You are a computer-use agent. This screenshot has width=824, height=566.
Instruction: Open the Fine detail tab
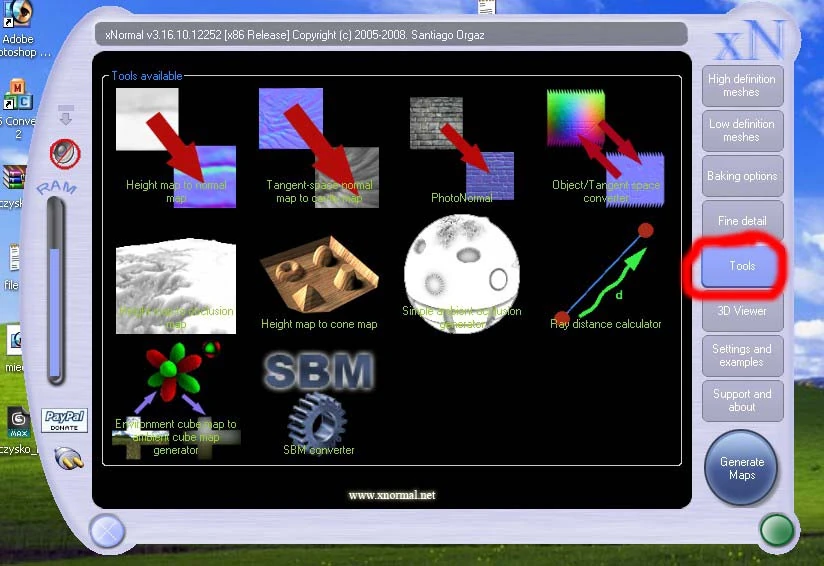742,221
